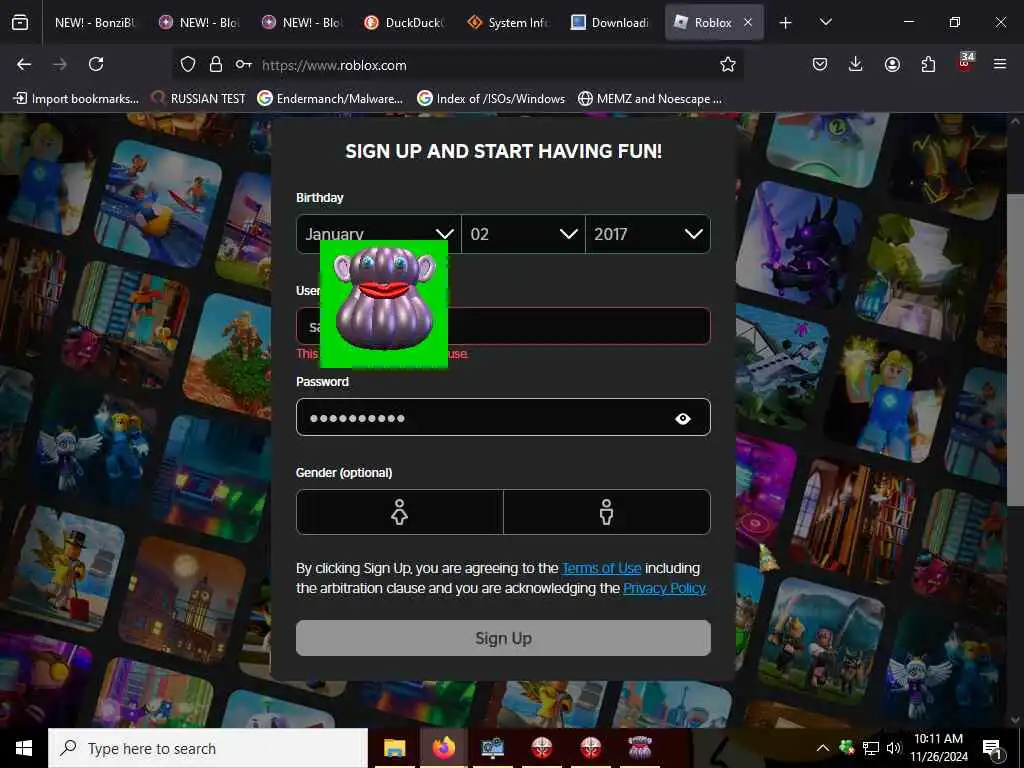Open the monitor app in taskbar
This screenshot has height=768, width=1024.
(x=492, y=748)
